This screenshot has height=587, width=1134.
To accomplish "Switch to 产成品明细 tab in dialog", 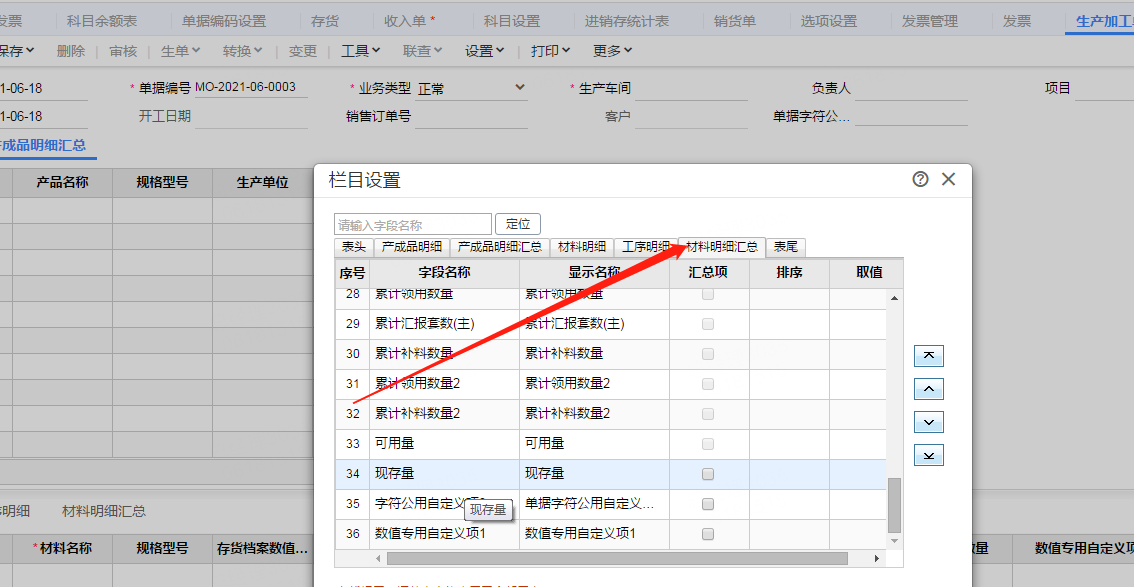I will pyautogui.click(x=412, y=247).
